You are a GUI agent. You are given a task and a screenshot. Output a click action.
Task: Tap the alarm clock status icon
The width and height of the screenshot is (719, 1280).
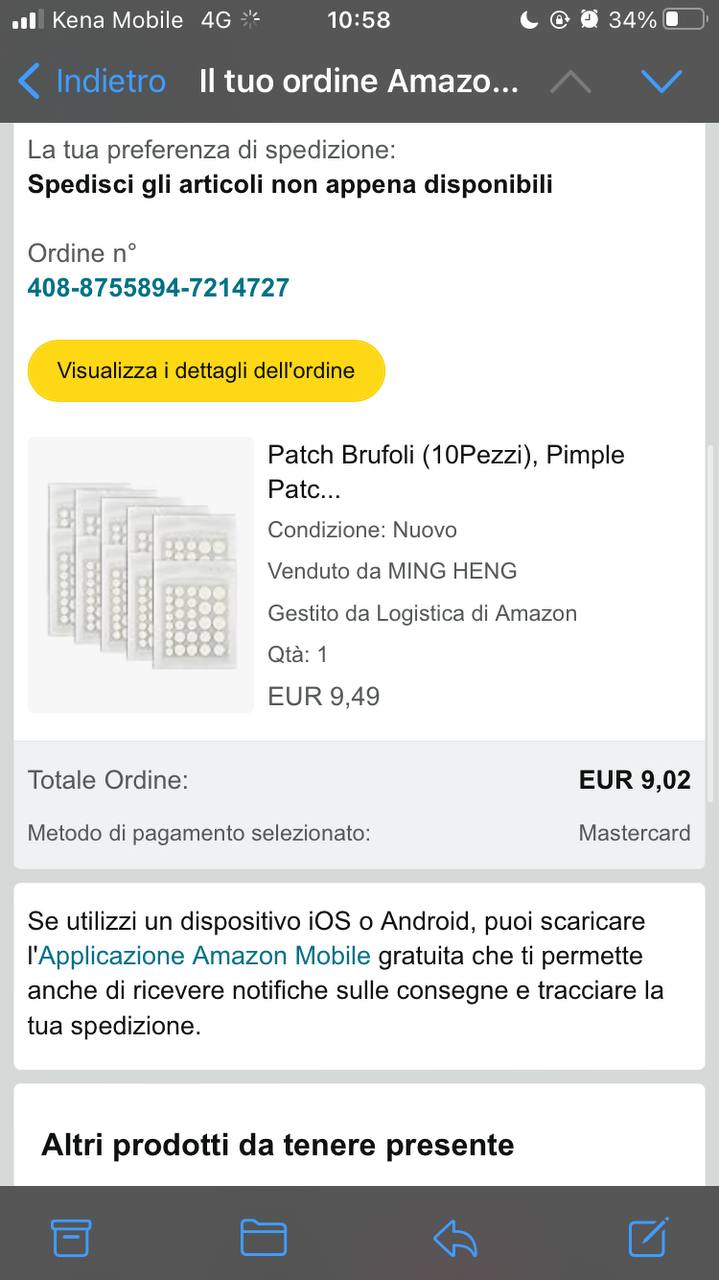click(x=590, y=19)
